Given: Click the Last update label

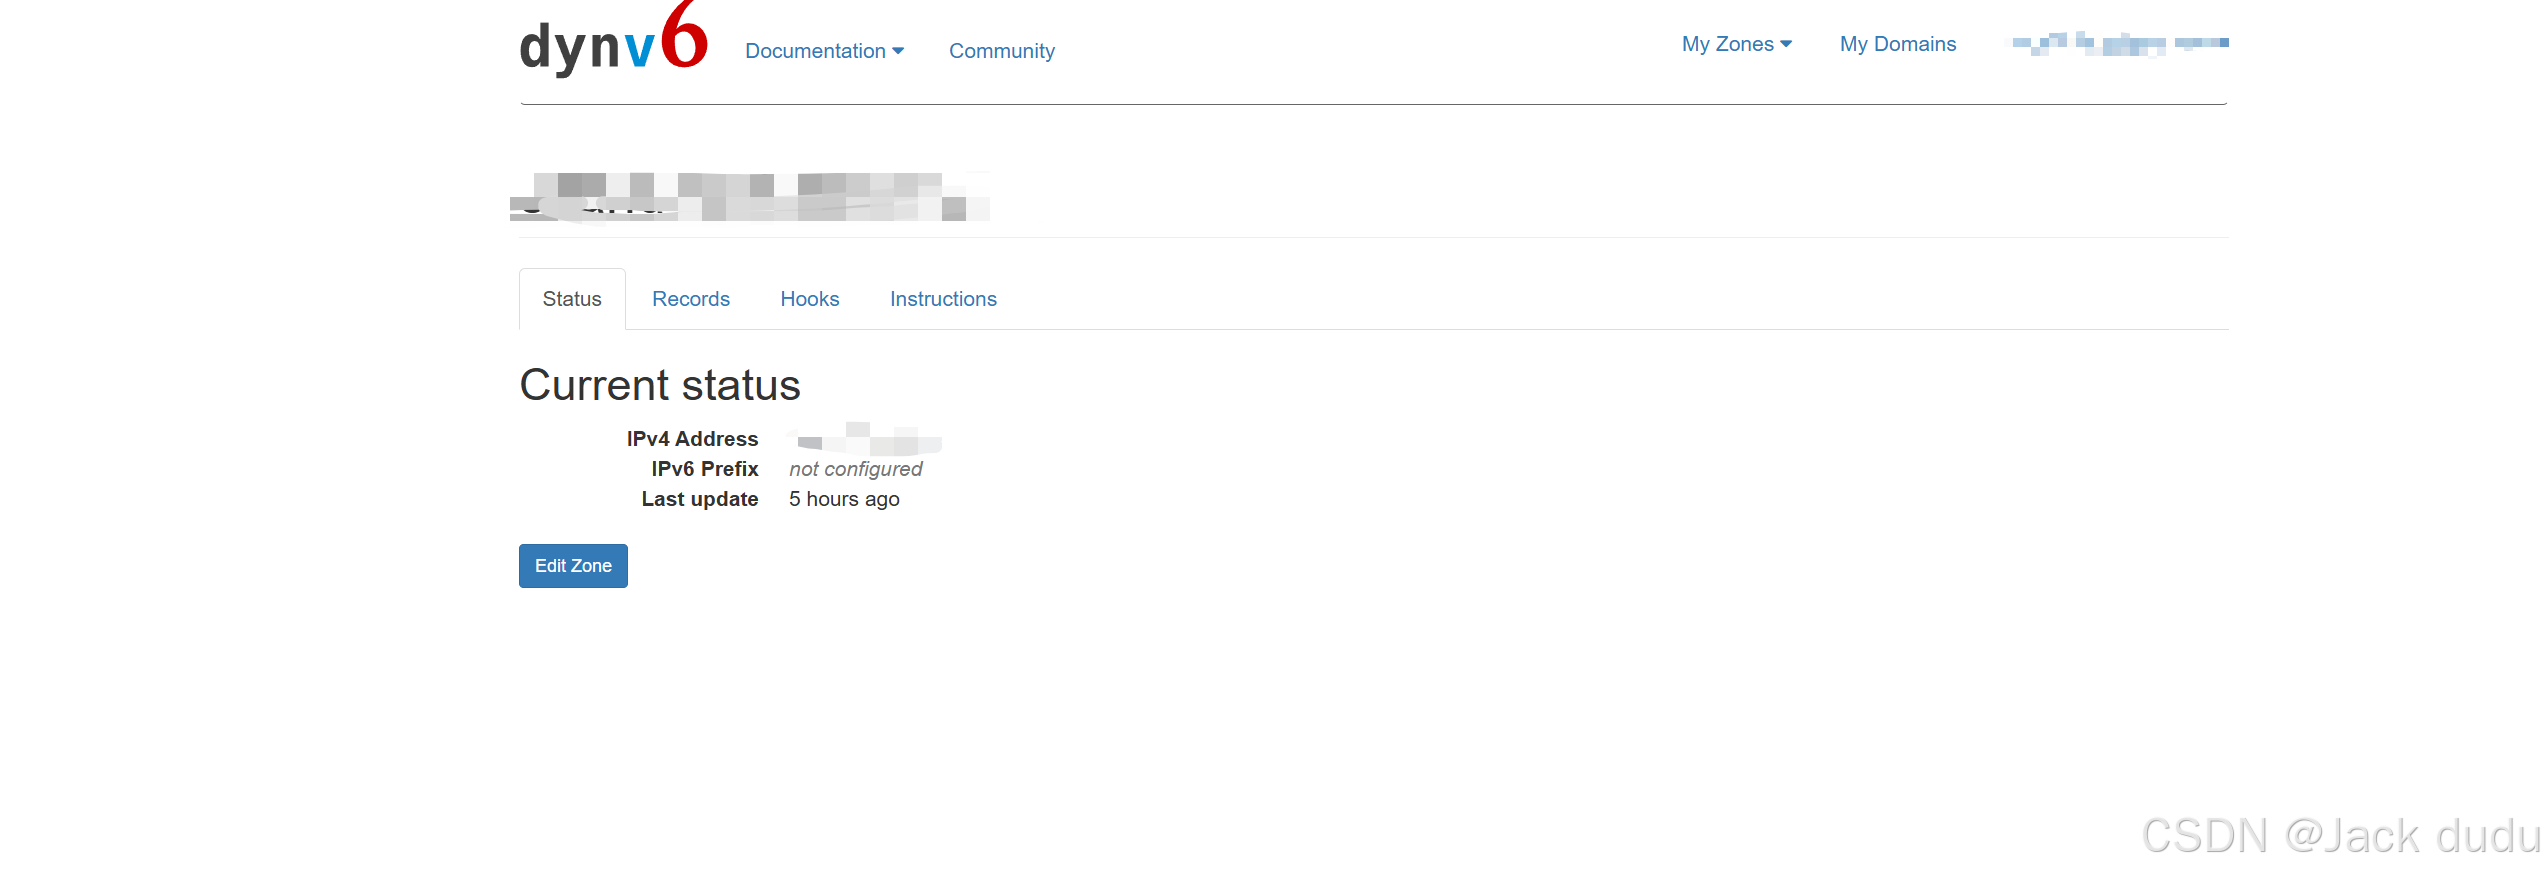Looking at the screenshot, I should tap(700, 499).
